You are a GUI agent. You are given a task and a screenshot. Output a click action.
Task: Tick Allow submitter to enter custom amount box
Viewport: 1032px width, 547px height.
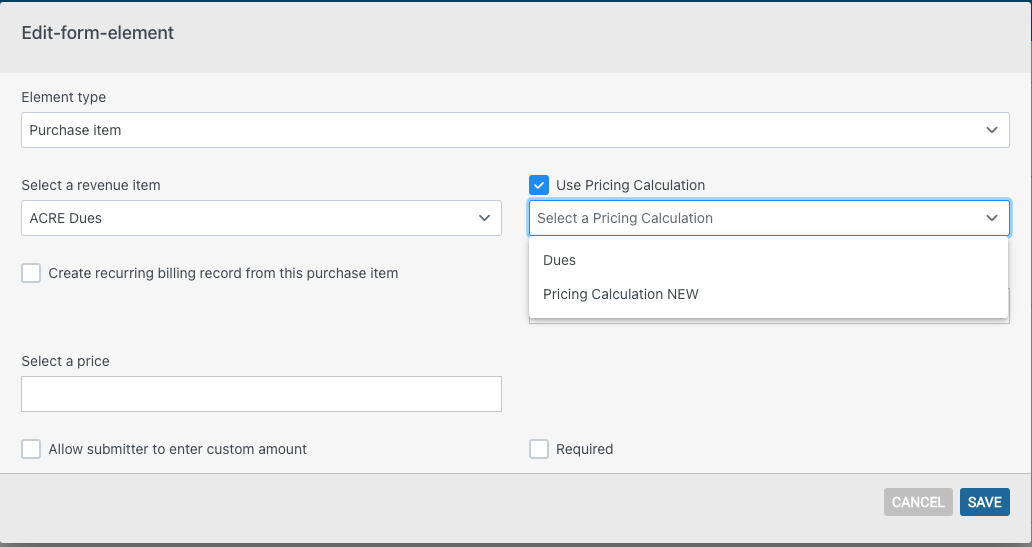[x=31, y=449]
